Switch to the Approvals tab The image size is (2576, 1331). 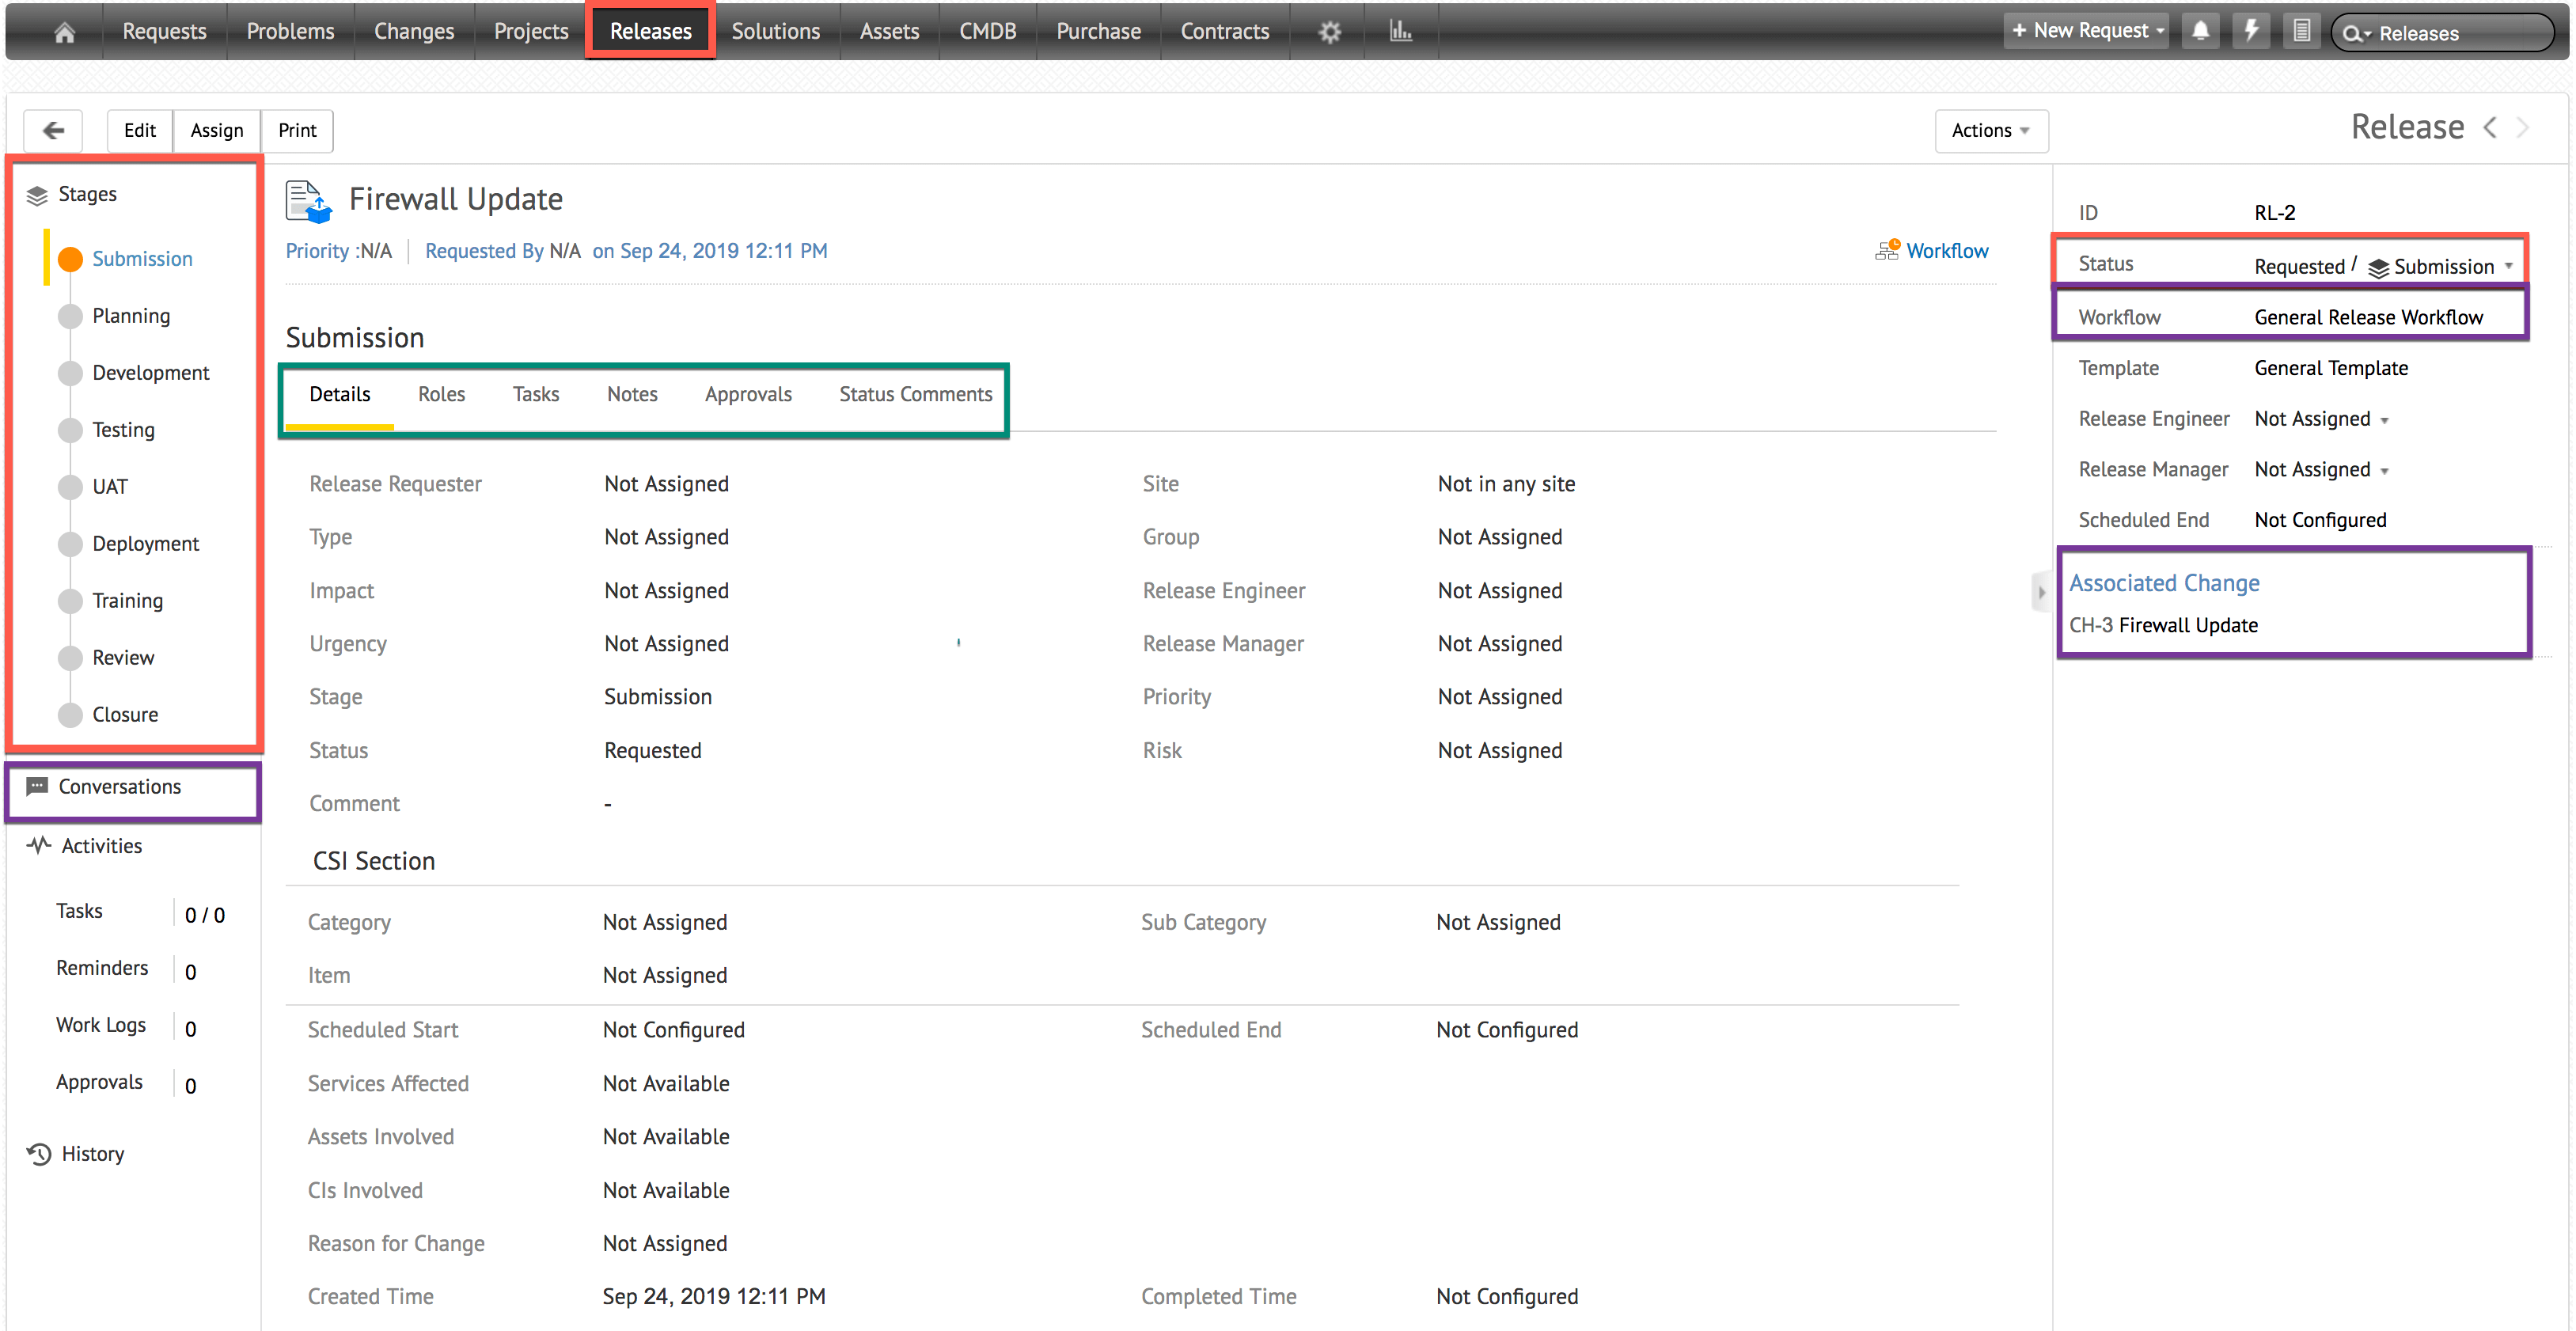(x=747, y=394)
